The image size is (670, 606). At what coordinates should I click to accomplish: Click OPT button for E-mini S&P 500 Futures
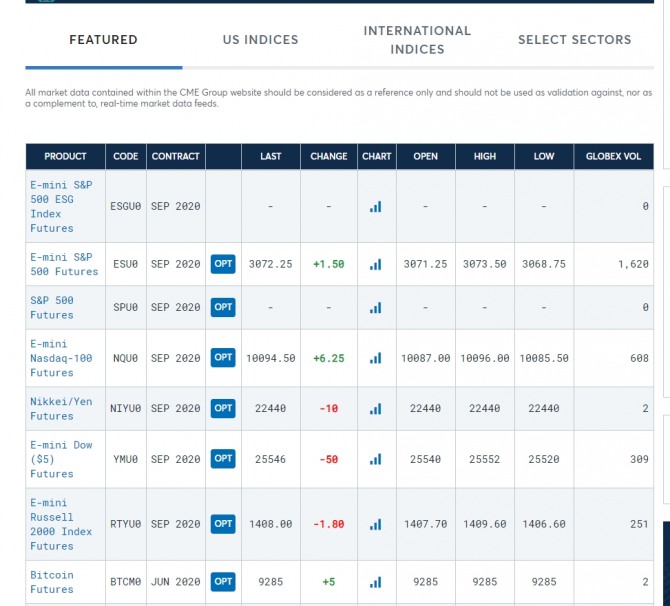pyautogui.click(x=223, y=264)
